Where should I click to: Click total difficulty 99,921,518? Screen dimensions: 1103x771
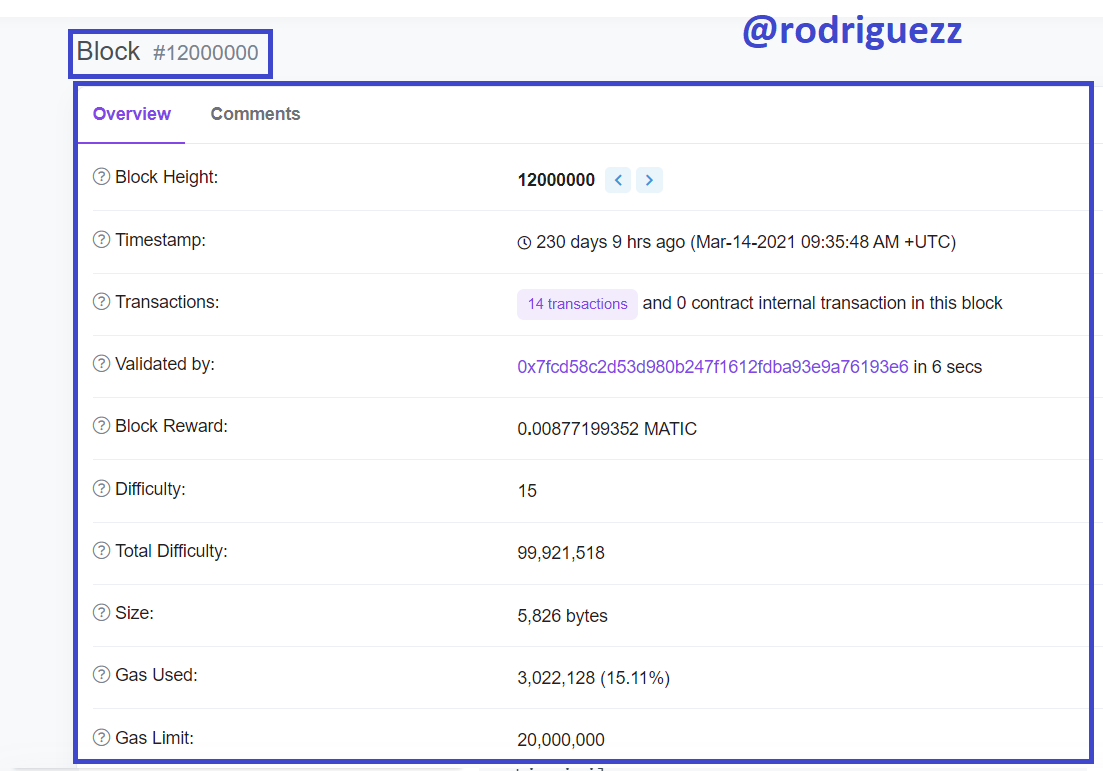coord(561,553)
